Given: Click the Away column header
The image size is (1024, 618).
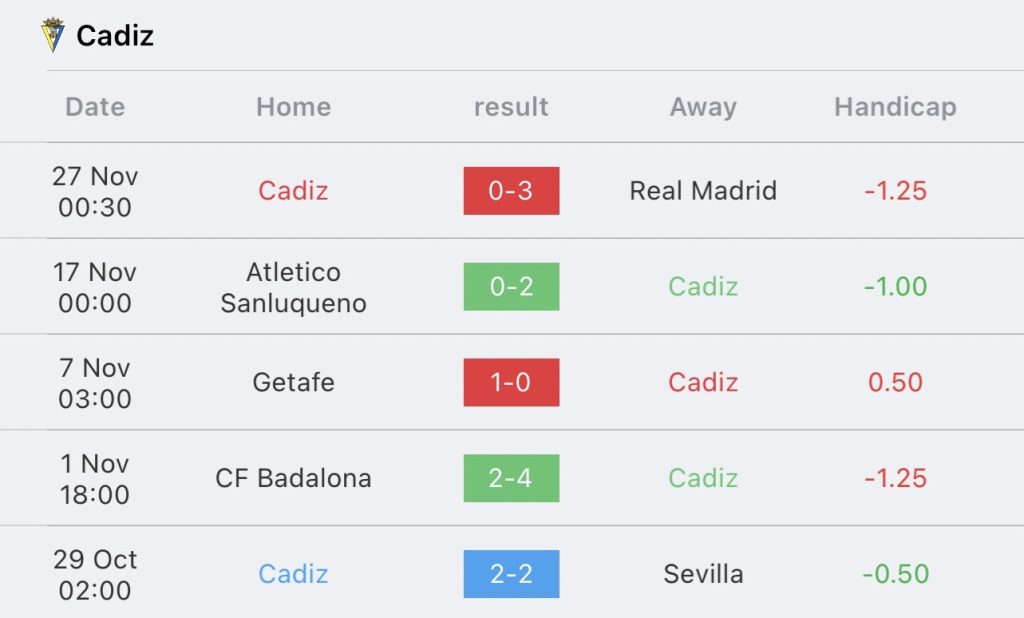Looking at the screenshot, I should point(703,106).
